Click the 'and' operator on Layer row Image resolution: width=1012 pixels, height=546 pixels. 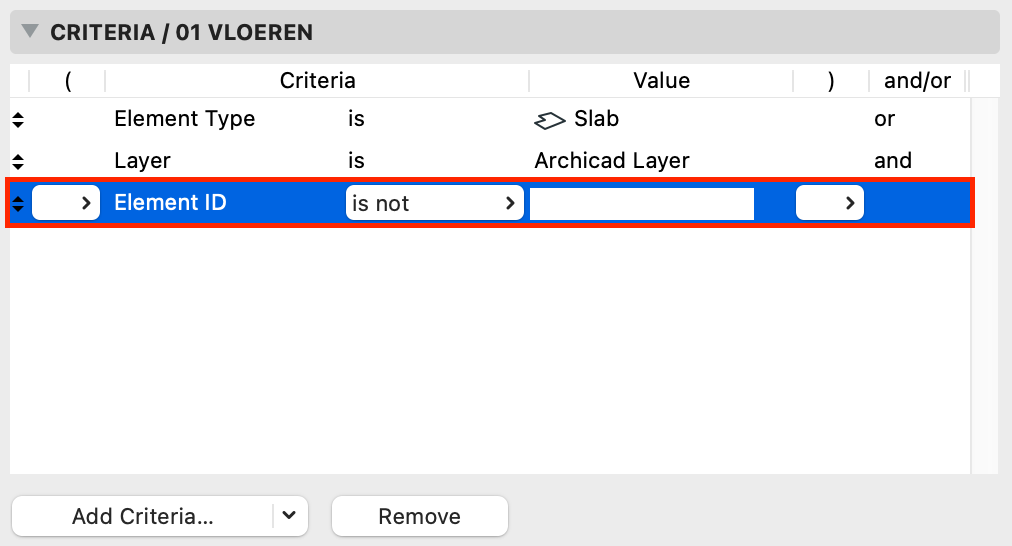(x=893, y=161)
